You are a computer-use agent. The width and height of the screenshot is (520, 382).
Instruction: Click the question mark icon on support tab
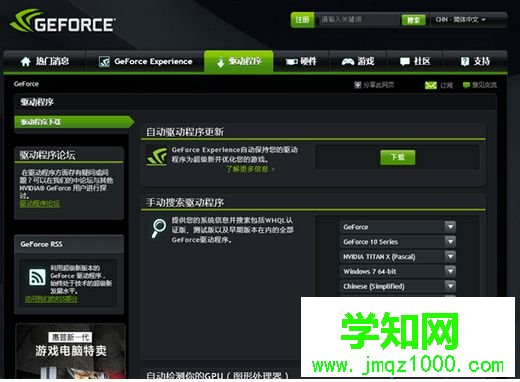click(x=465, y=62)
